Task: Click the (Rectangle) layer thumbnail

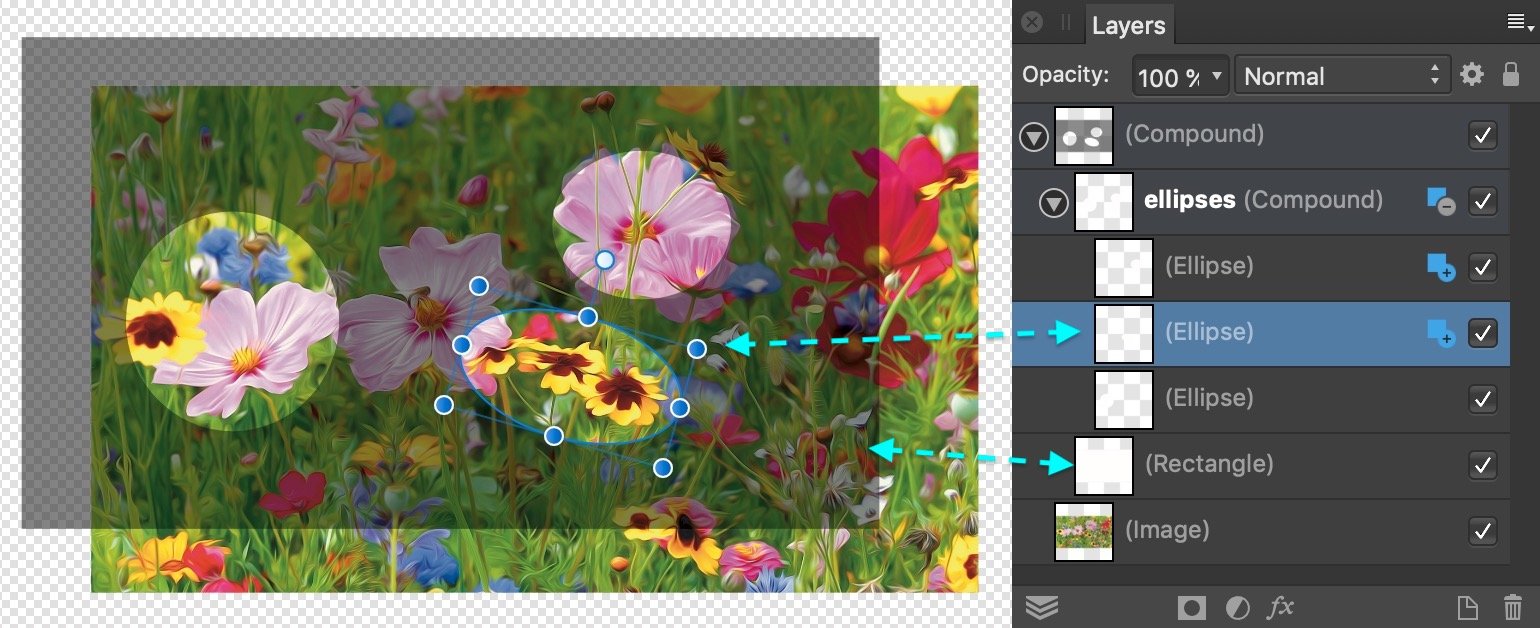Action: pos(1104,466)
